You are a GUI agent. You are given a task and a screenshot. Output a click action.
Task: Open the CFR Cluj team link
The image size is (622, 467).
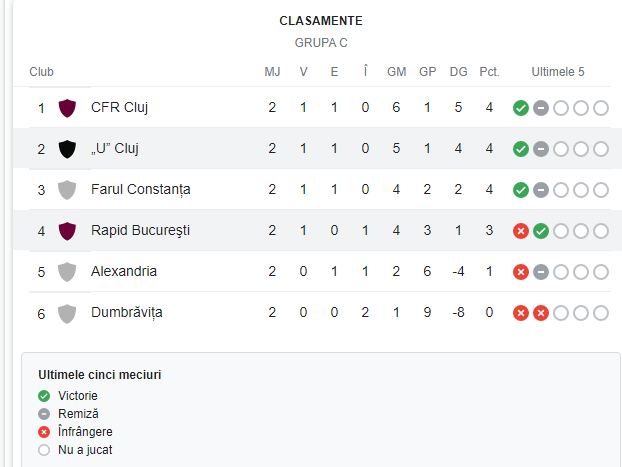click(x=119, y=107)
